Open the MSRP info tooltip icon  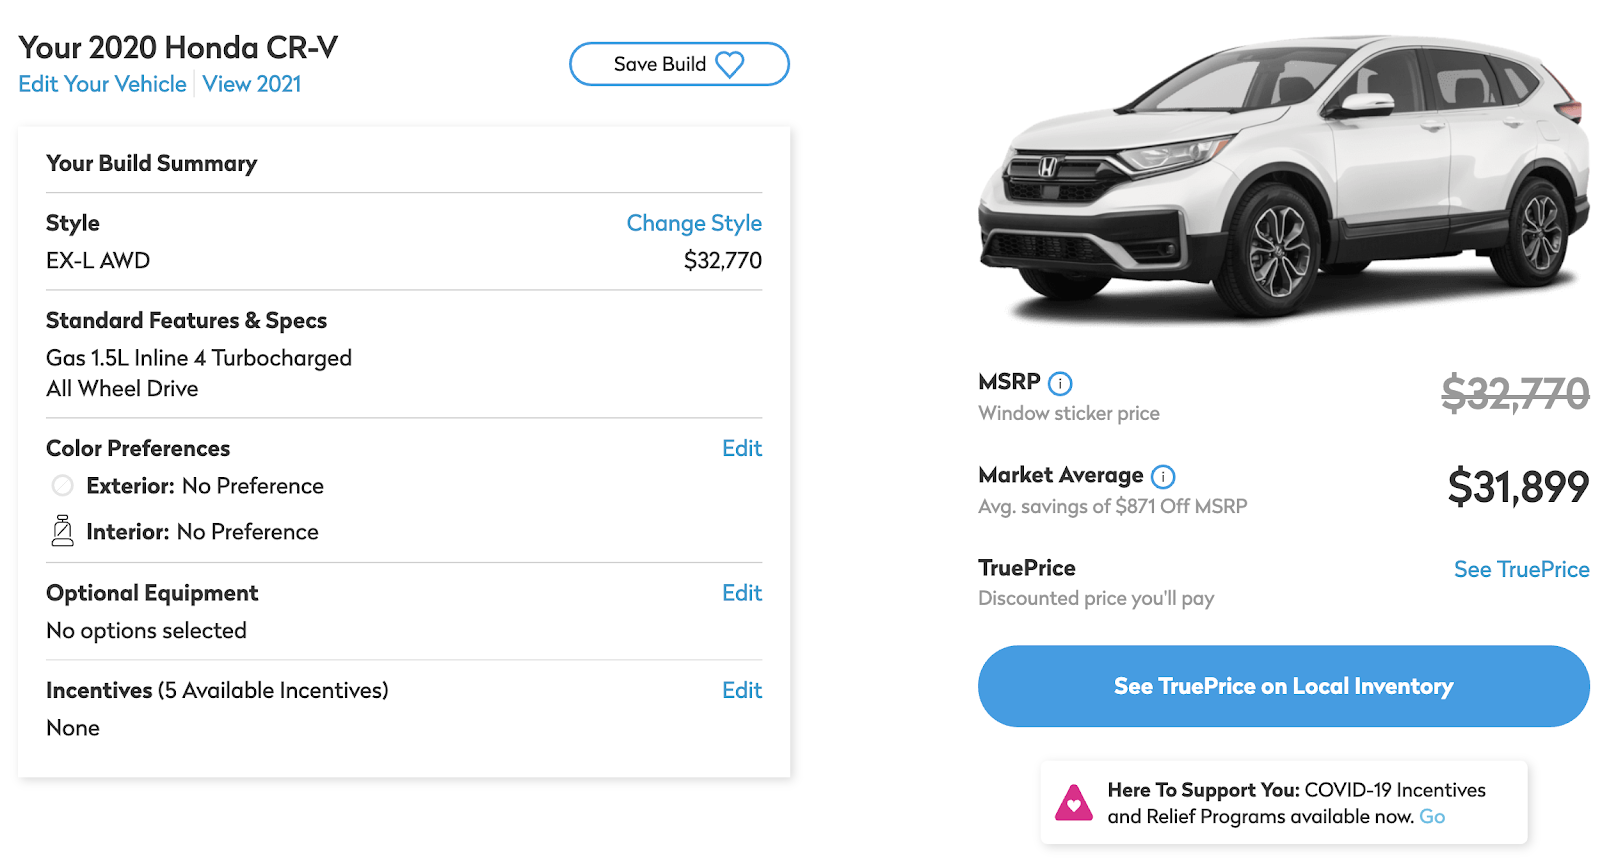1060,383
